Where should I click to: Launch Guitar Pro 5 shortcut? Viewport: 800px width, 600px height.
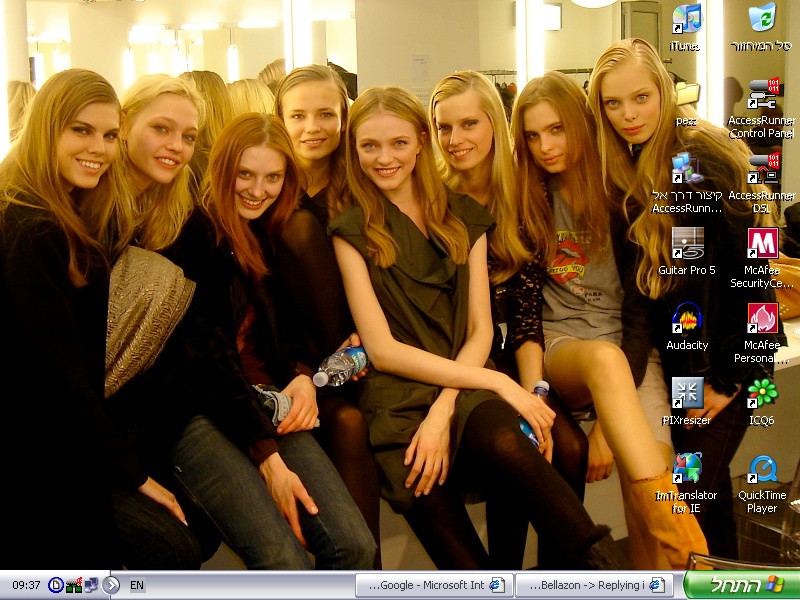tap(686, 245)
